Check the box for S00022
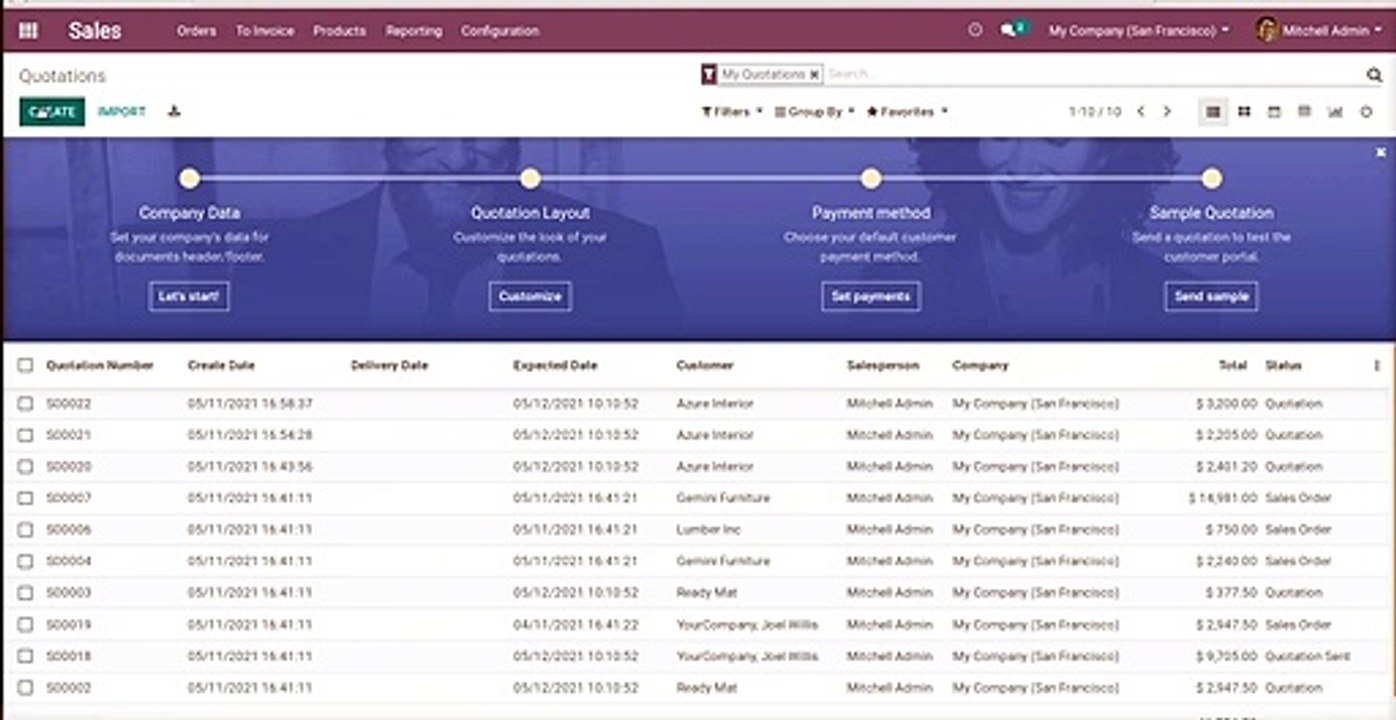 pos(25,404)
